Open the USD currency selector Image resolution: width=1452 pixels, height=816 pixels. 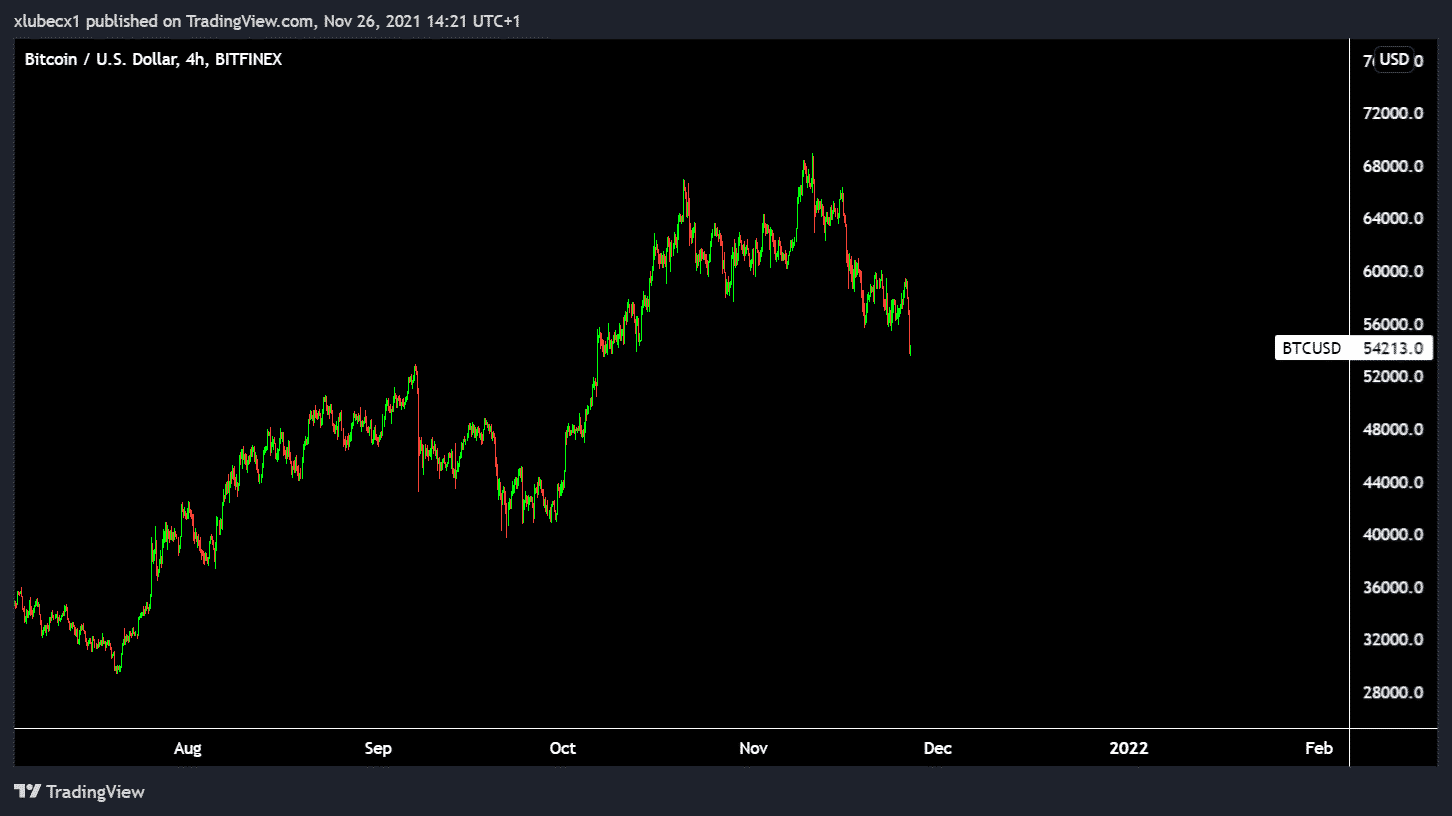point(1393,60)
